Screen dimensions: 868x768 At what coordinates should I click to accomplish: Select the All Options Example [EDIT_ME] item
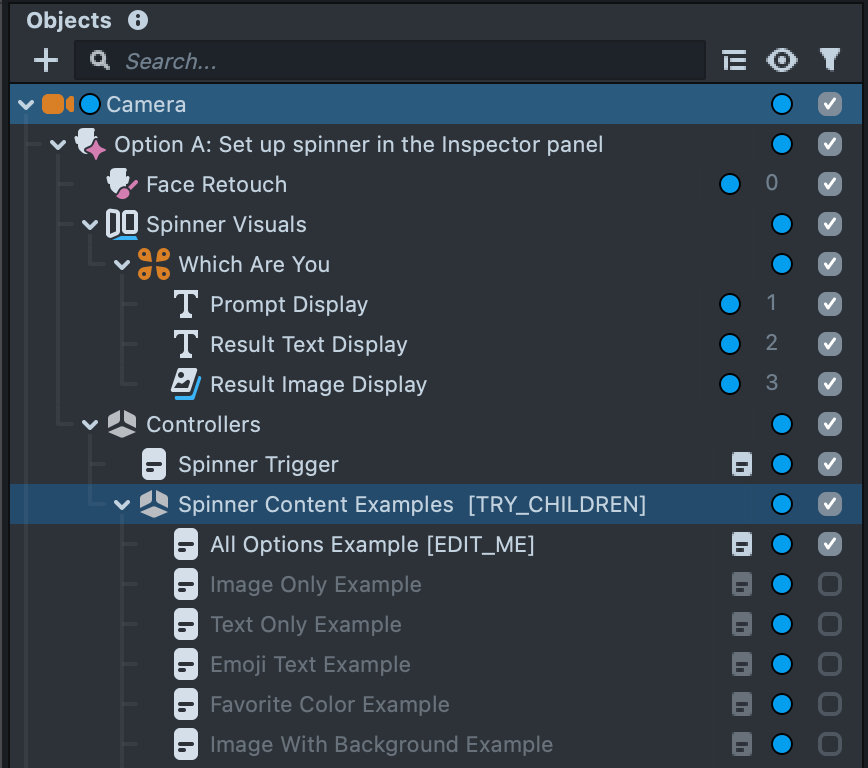pos(372,544)
